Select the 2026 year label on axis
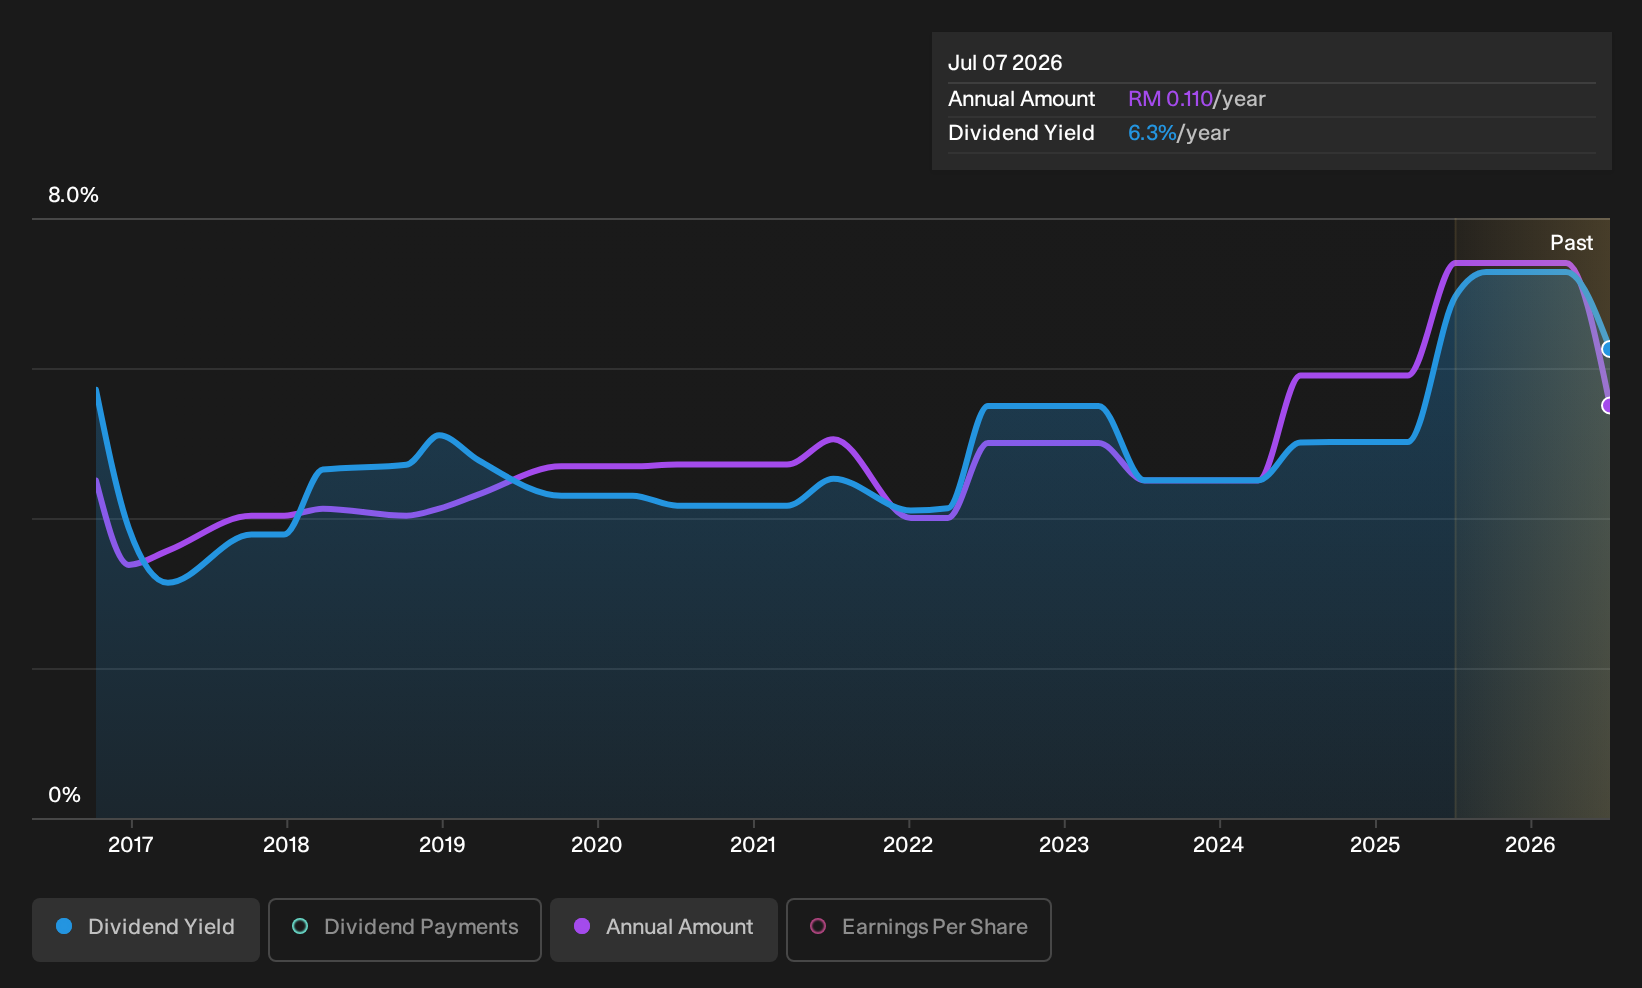 click(x=1530, y=845)
